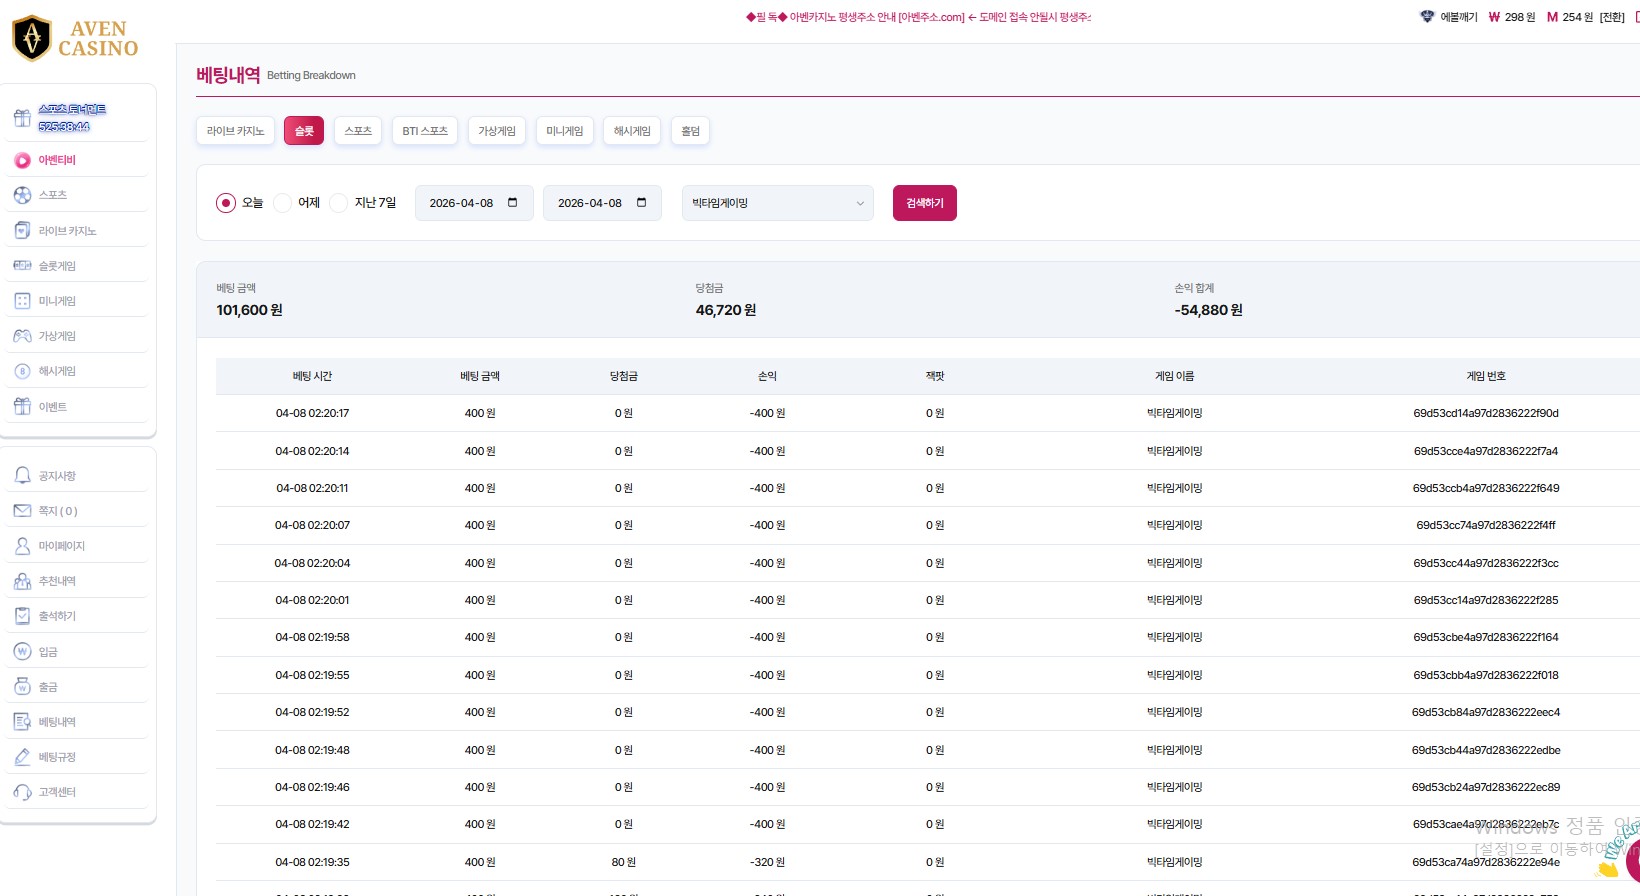Screen dimensions: 1640x896
Task: Click the [전환] link in header
Action: [x=1612, y=17]
